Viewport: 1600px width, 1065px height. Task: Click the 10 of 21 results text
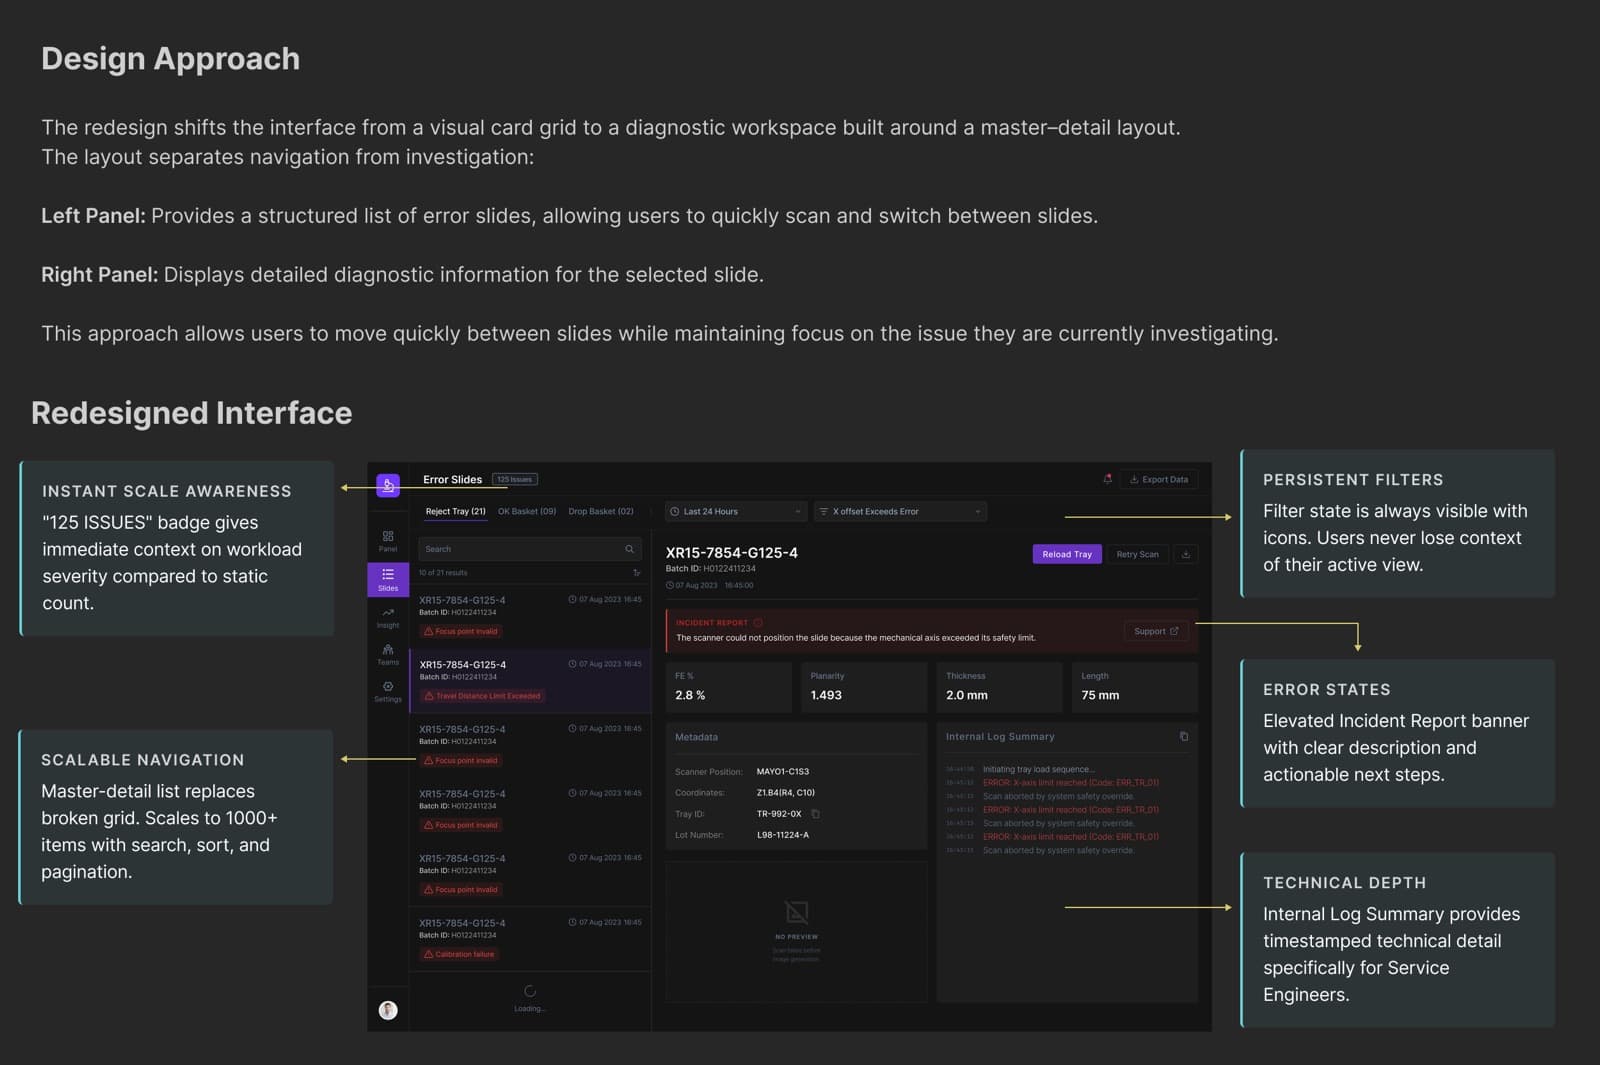pos(443,573)
